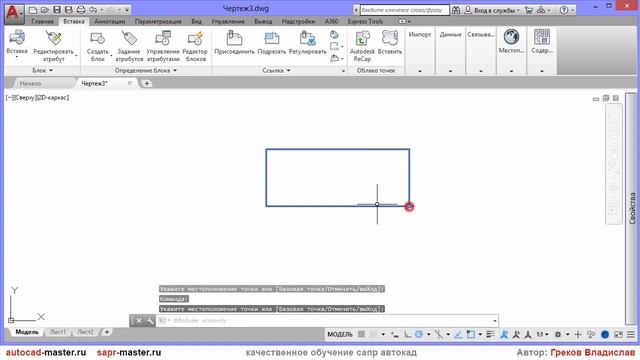Open Управление атрибутами manager
The image size is (640, 360).
click(163, 46)
